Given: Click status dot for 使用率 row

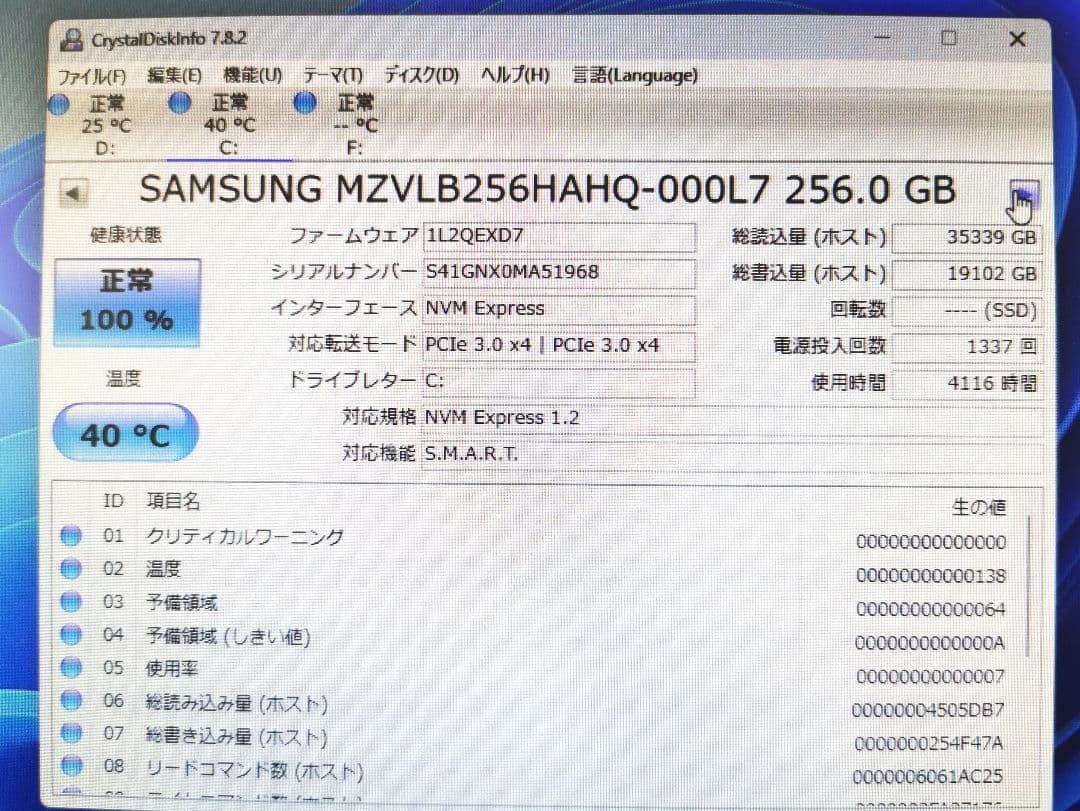Looking at the screenshot, I should tap(70, 668).
